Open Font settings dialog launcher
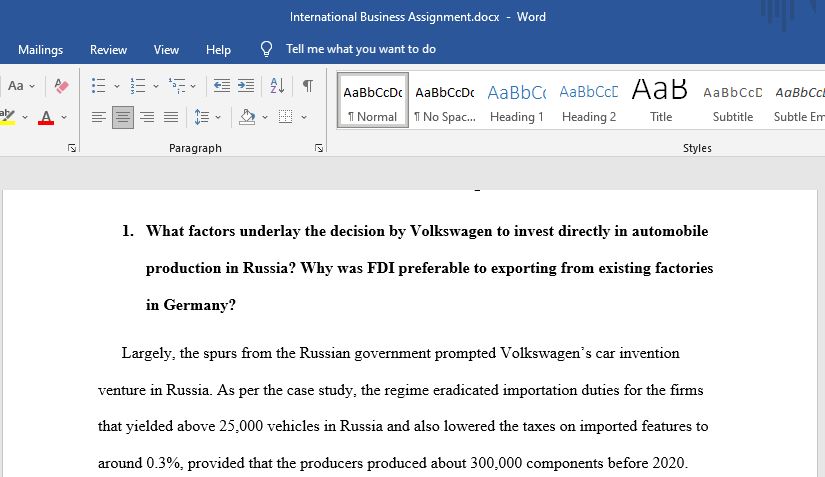Viewport: 825px width, 477px height. (x=72, y=148)
